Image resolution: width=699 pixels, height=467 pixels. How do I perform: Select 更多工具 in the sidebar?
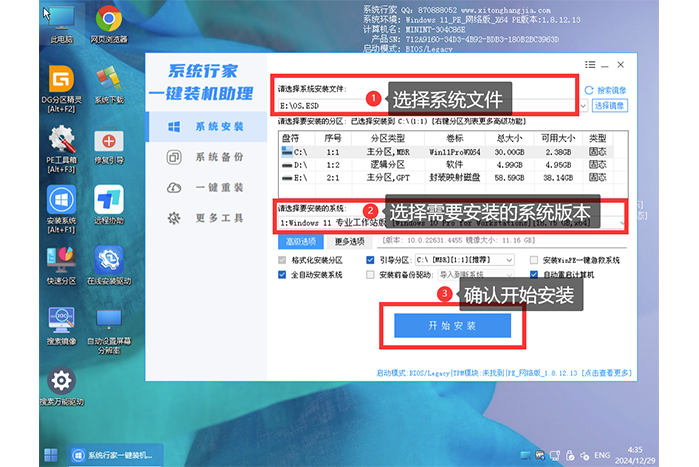pyautogui.click(x=207, y=218)
